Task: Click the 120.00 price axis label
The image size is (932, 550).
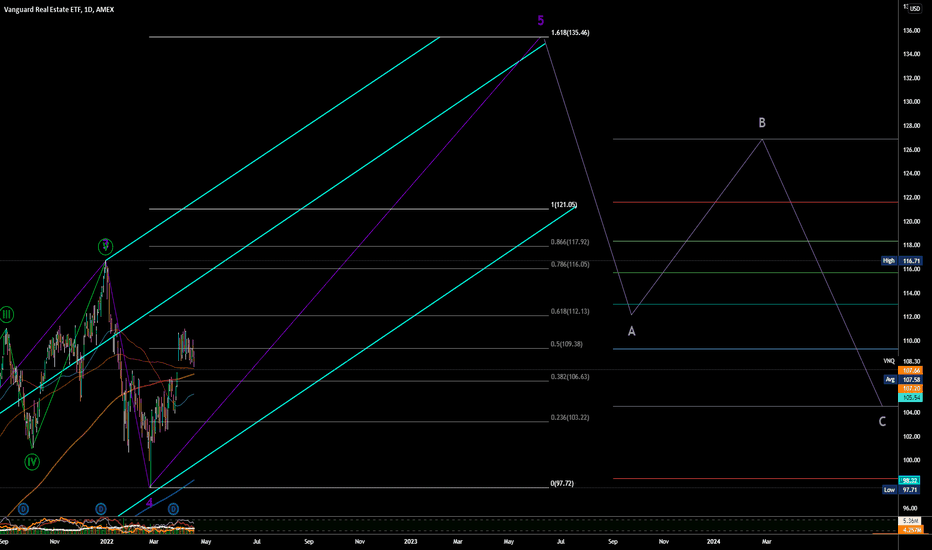Action: click(911, 221)
